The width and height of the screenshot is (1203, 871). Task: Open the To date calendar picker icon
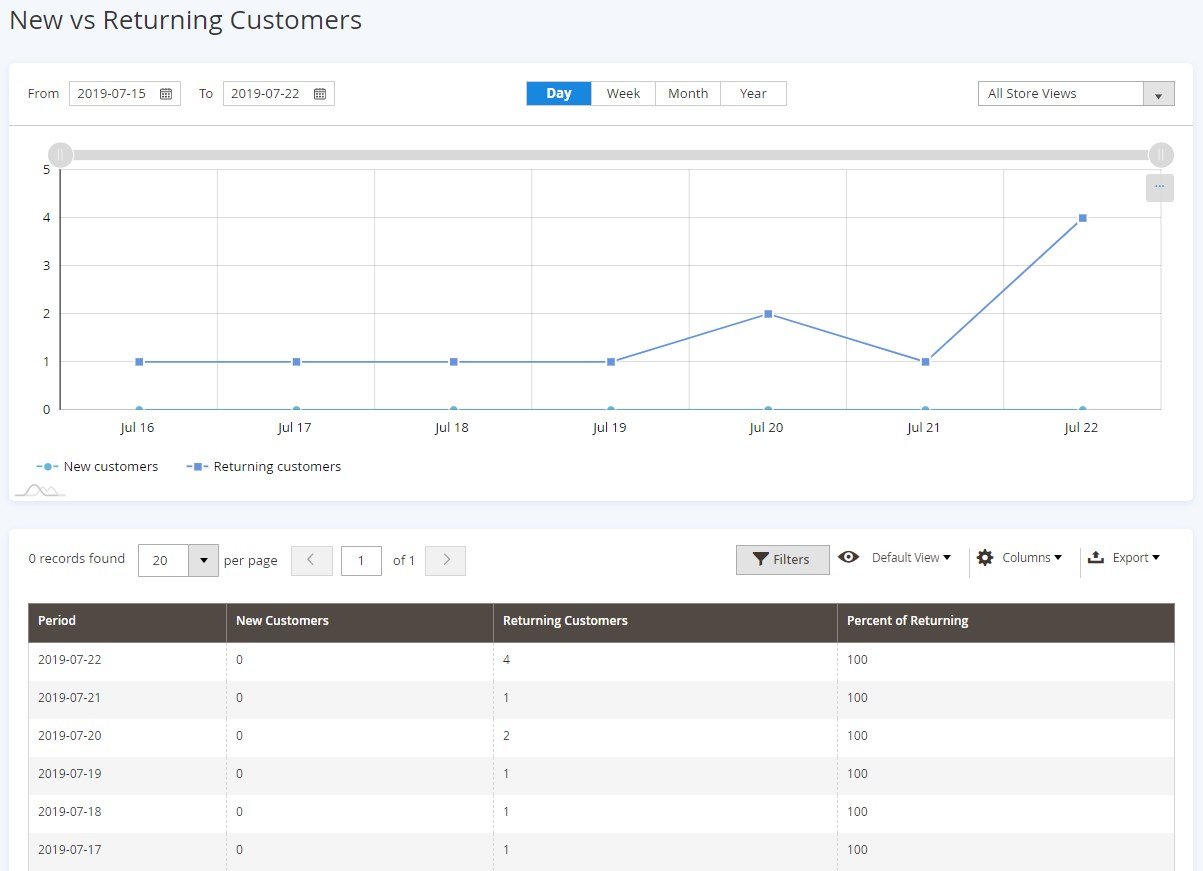320,94
